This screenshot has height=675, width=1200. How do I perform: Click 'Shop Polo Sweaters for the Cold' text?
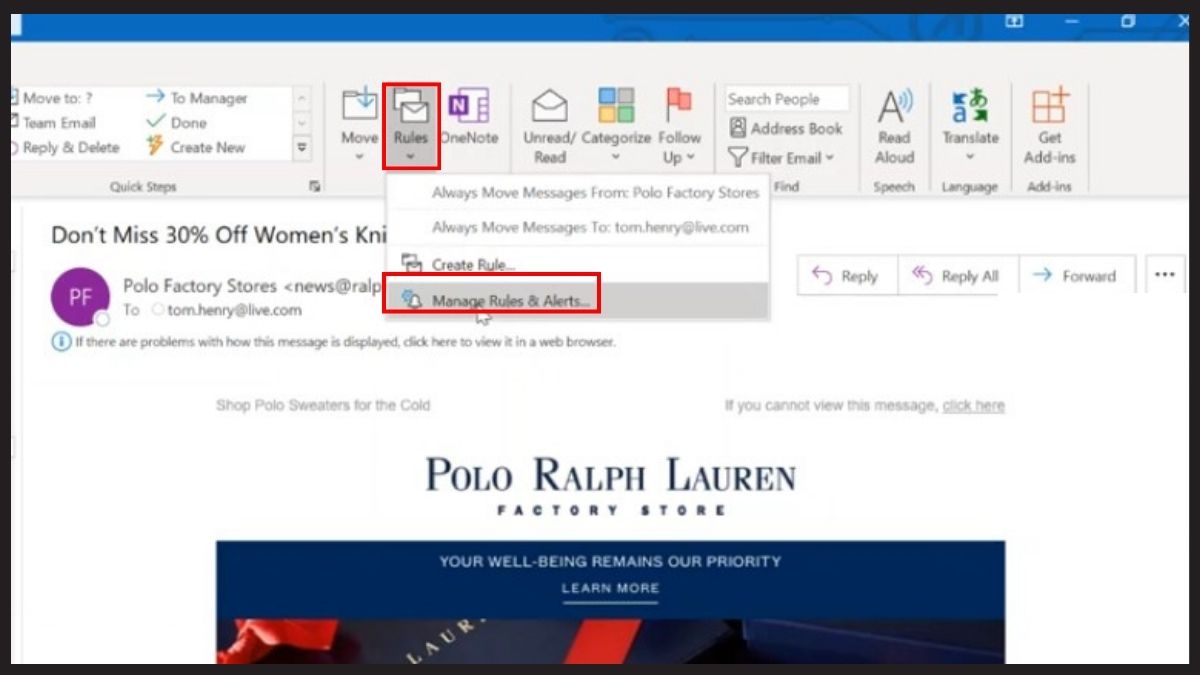[x=323, y=405]
